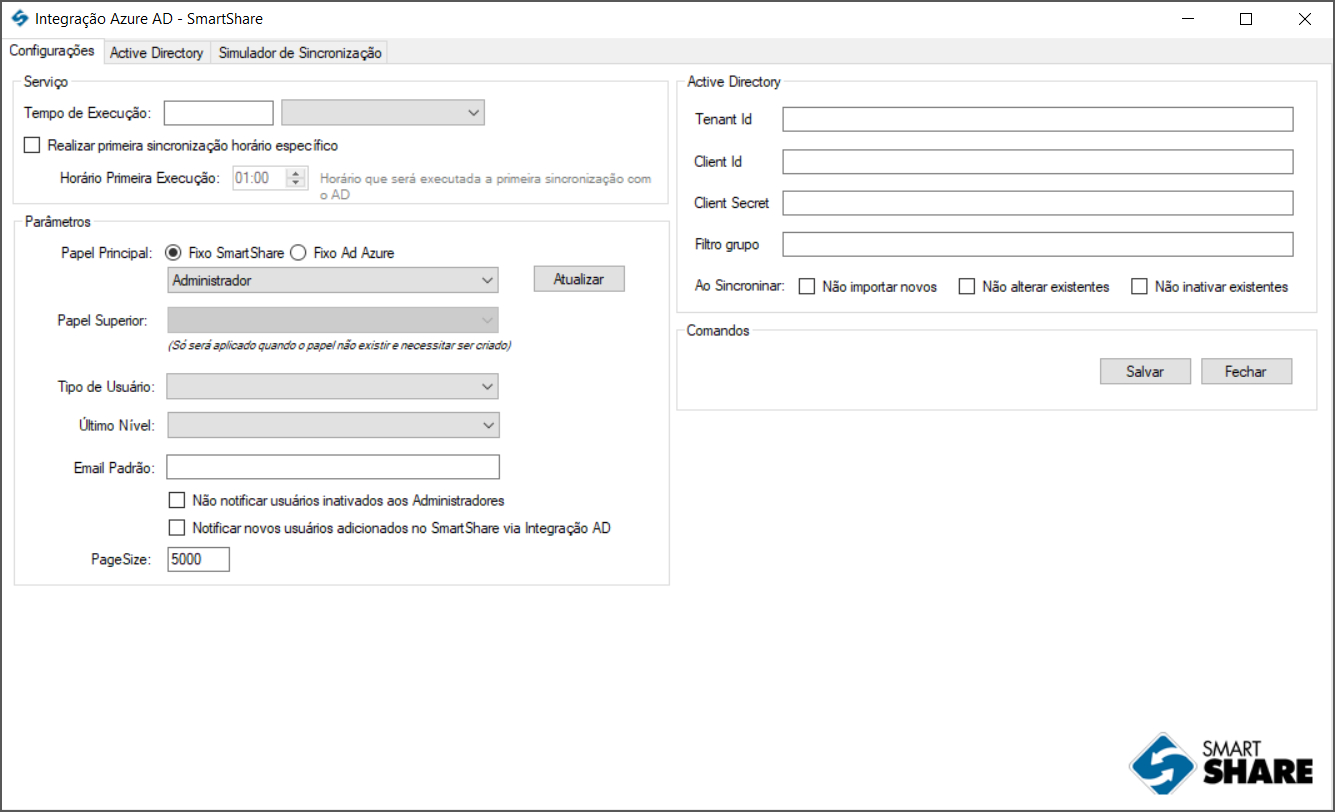Minimize the Integração Azure AD window
The height and width of the screenshot is (812, 1335).
coord(1187,19)
